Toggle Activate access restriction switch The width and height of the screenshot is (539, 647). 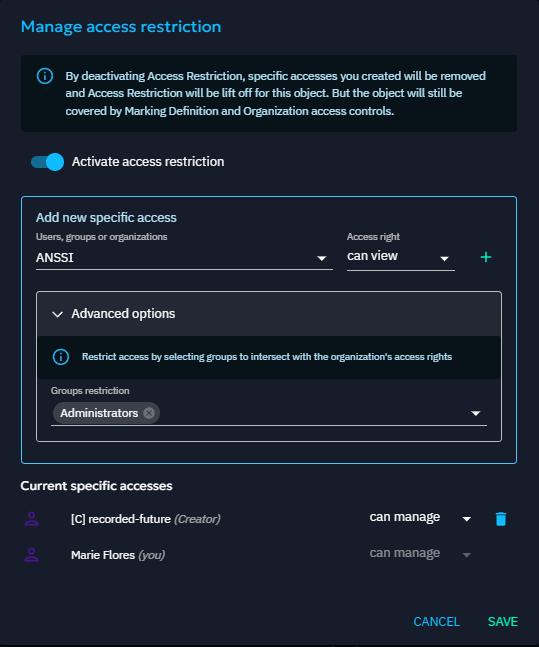[x=47, y=162]
